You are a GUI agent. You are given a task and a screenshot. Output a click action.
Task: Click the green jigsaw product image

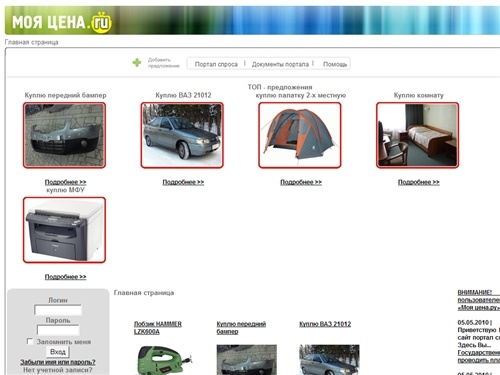coord(164,360)
